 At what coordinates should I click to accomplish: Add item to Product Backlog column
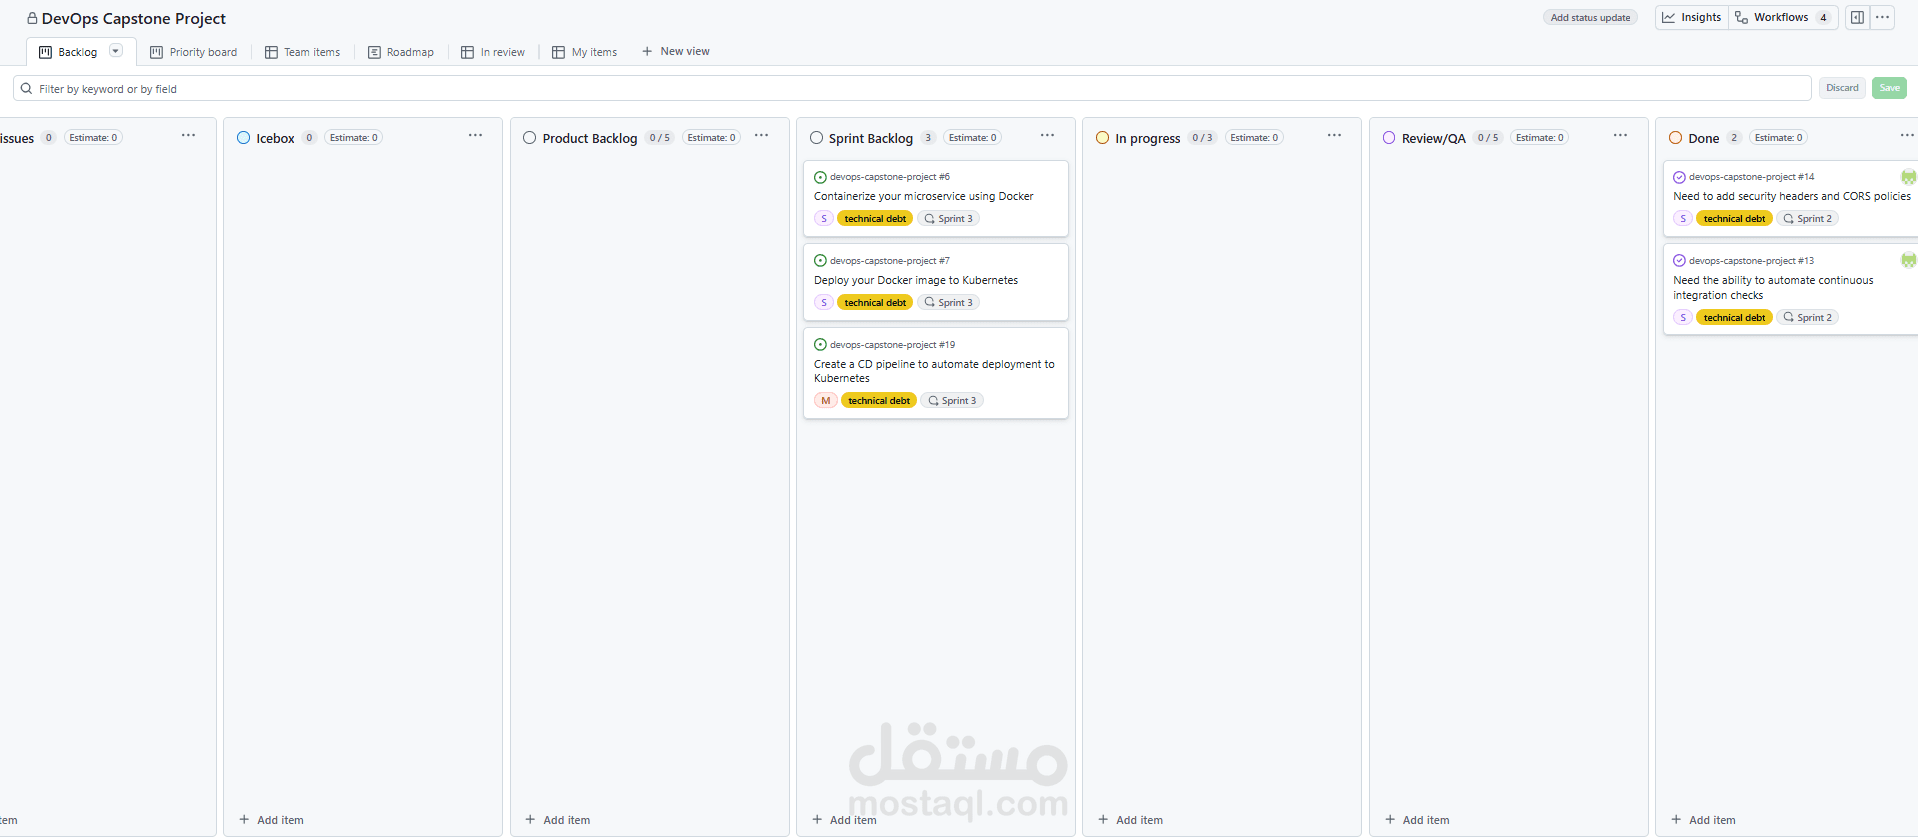click(x=557, y=820)
